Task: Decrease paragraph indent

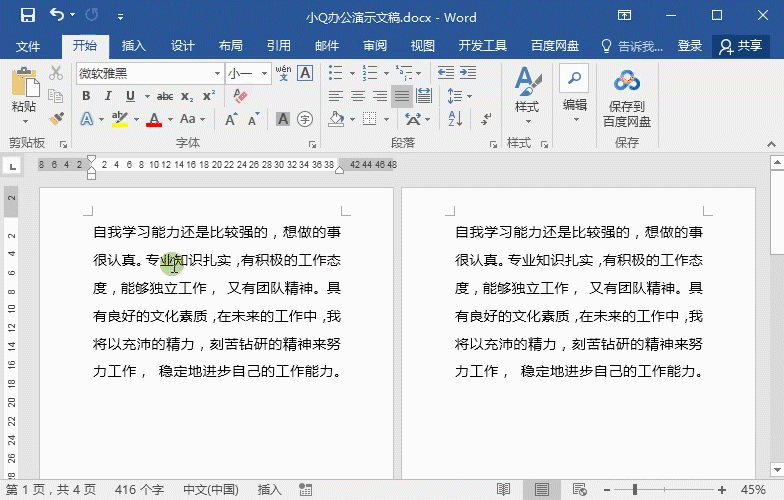Action: (446, 73)
